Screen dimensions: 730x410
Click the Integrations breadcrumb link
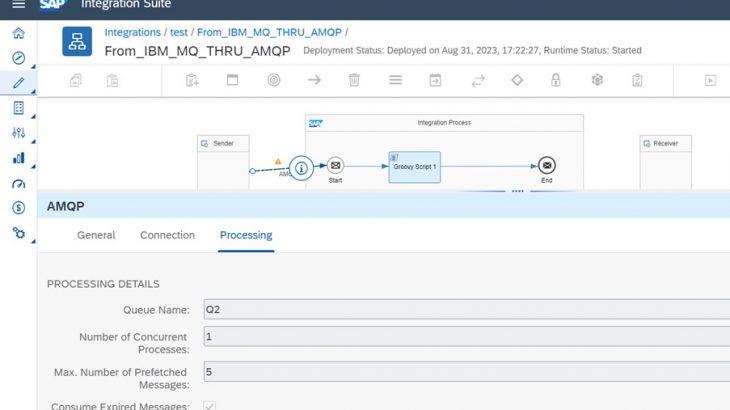[132, 32]
